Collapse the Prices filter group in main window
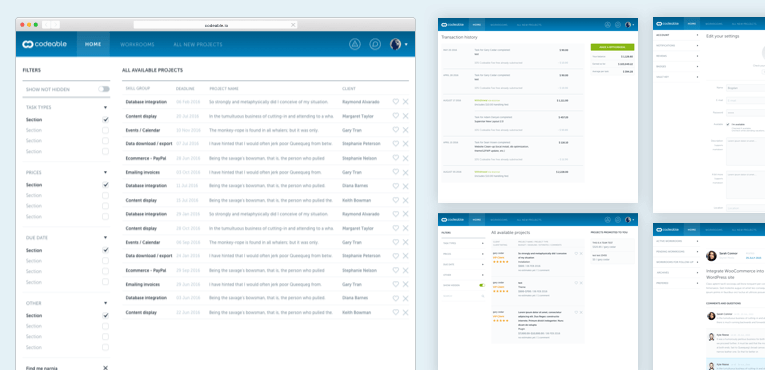Image resolution: width=765 pixels, height=370 pixels. coord(105,172)
